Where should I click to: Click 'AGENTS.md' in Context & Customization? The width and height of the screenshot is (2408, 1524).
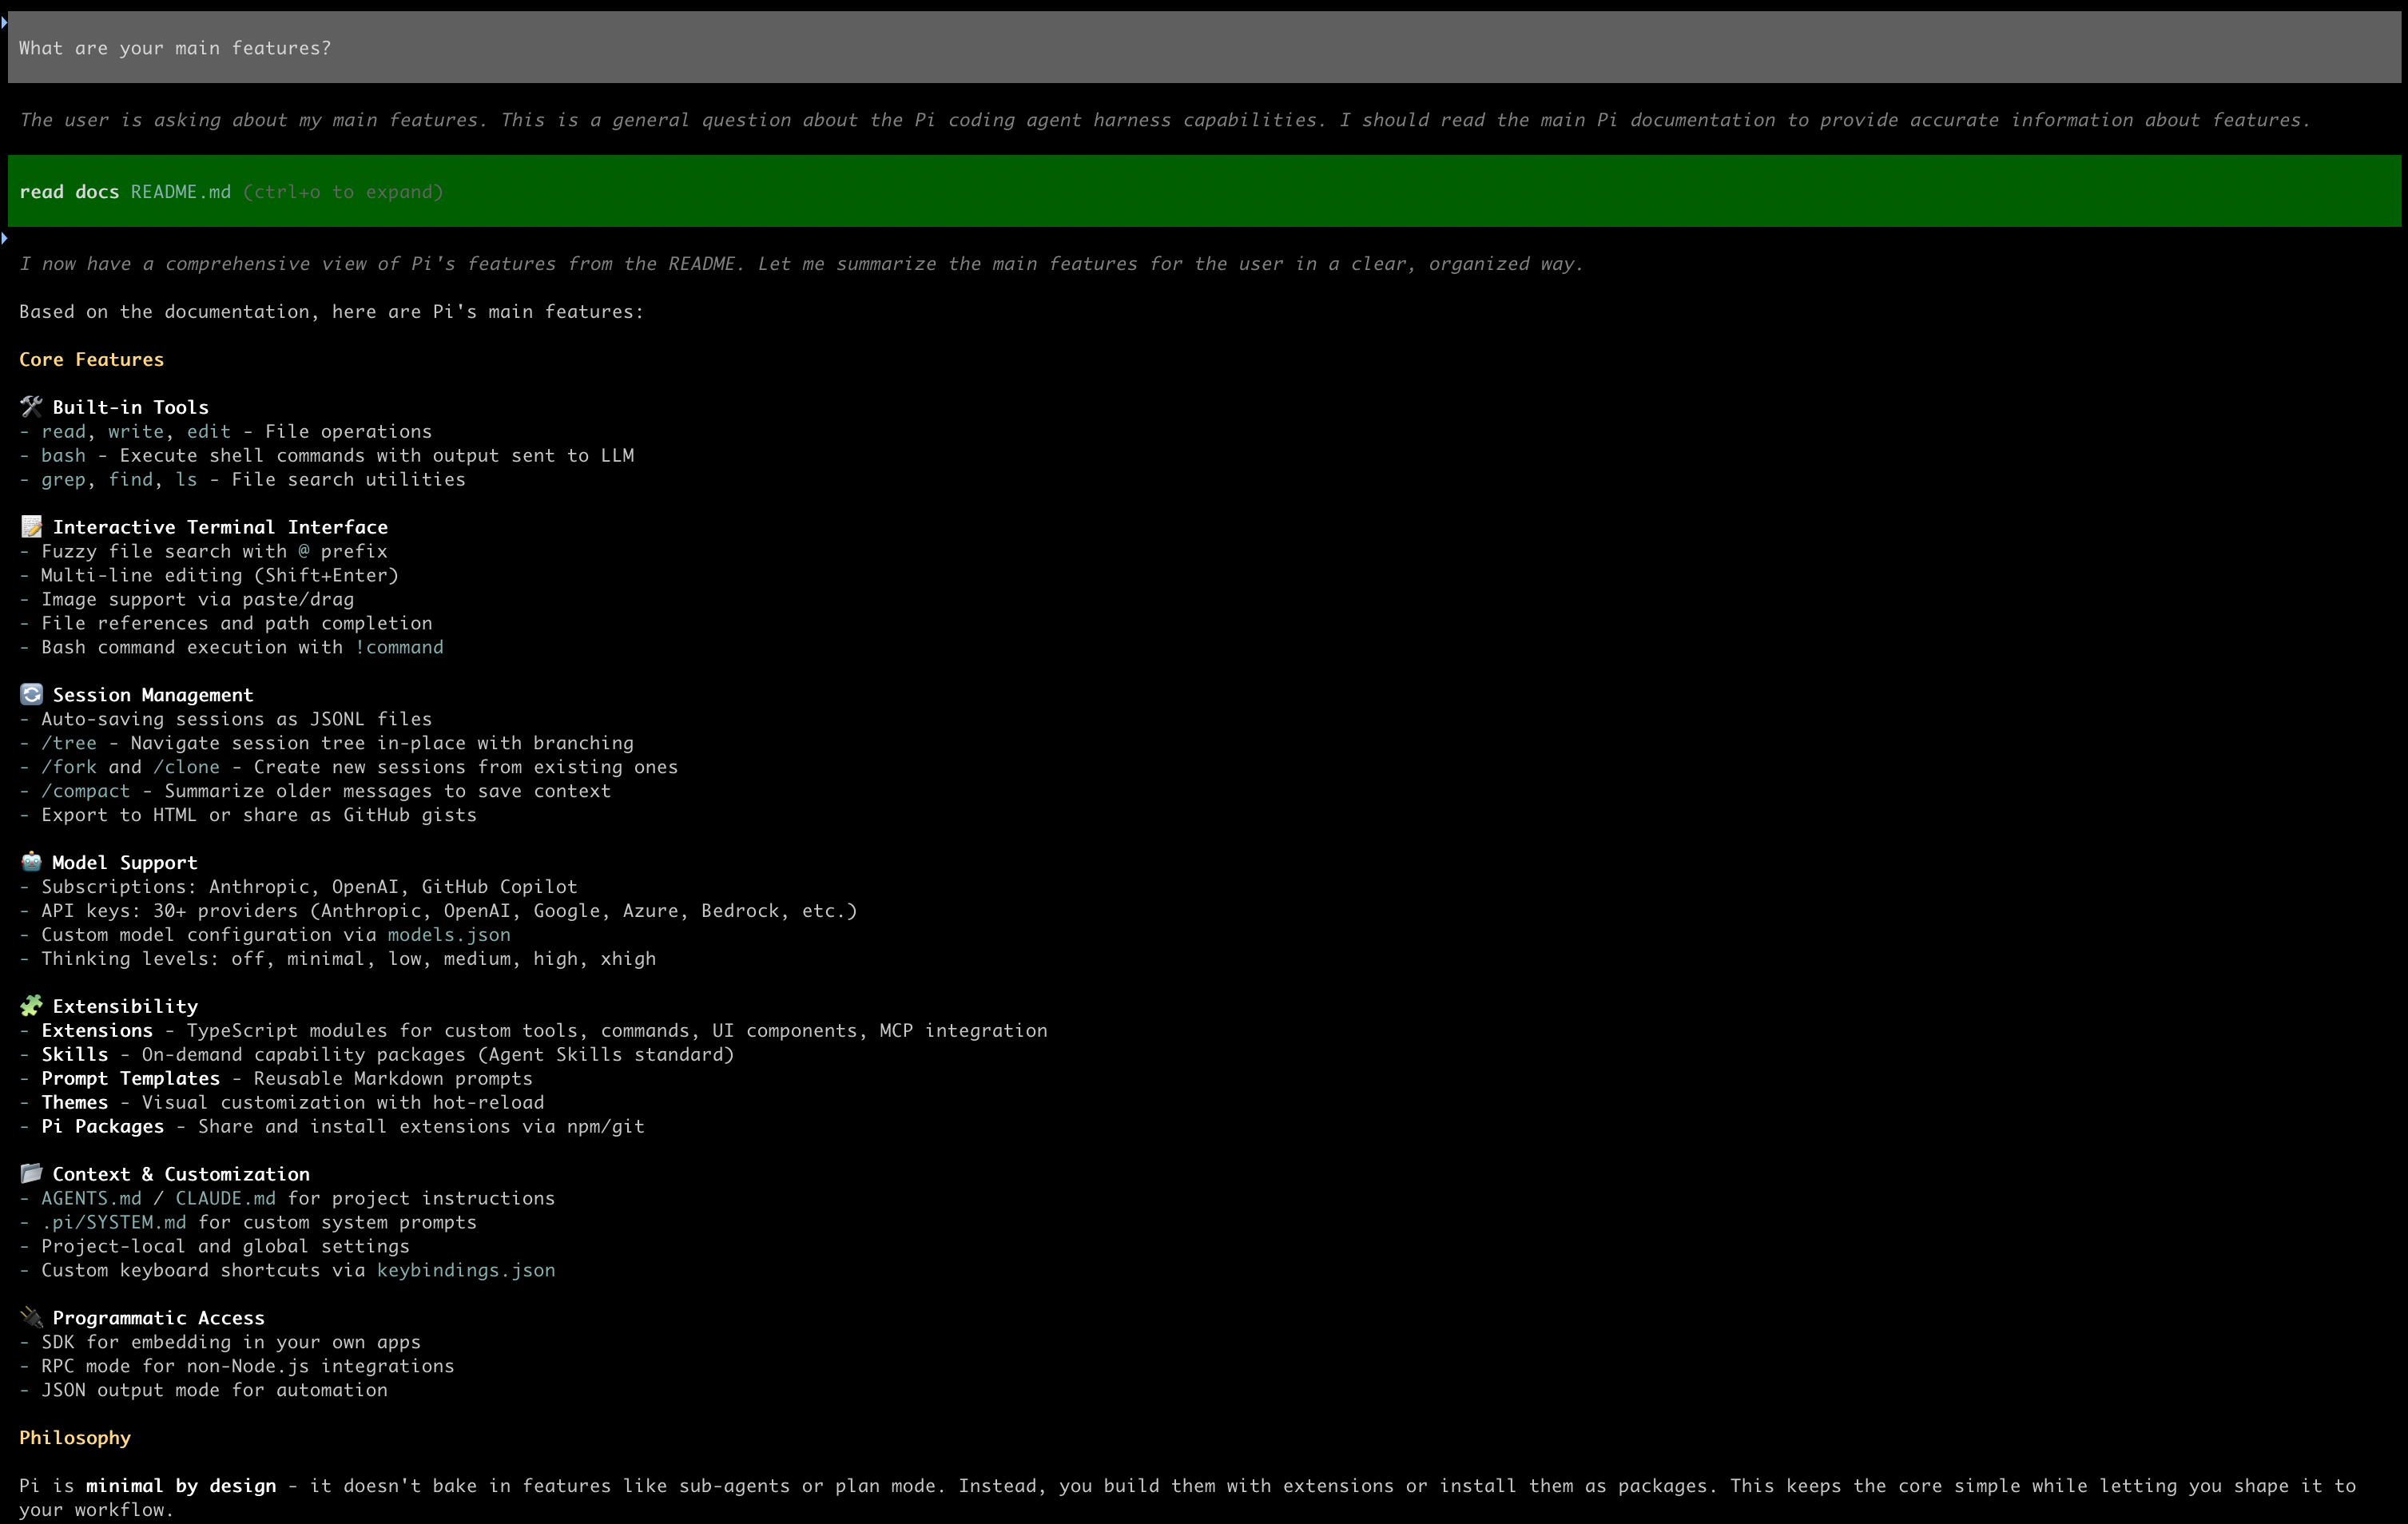91,1198
